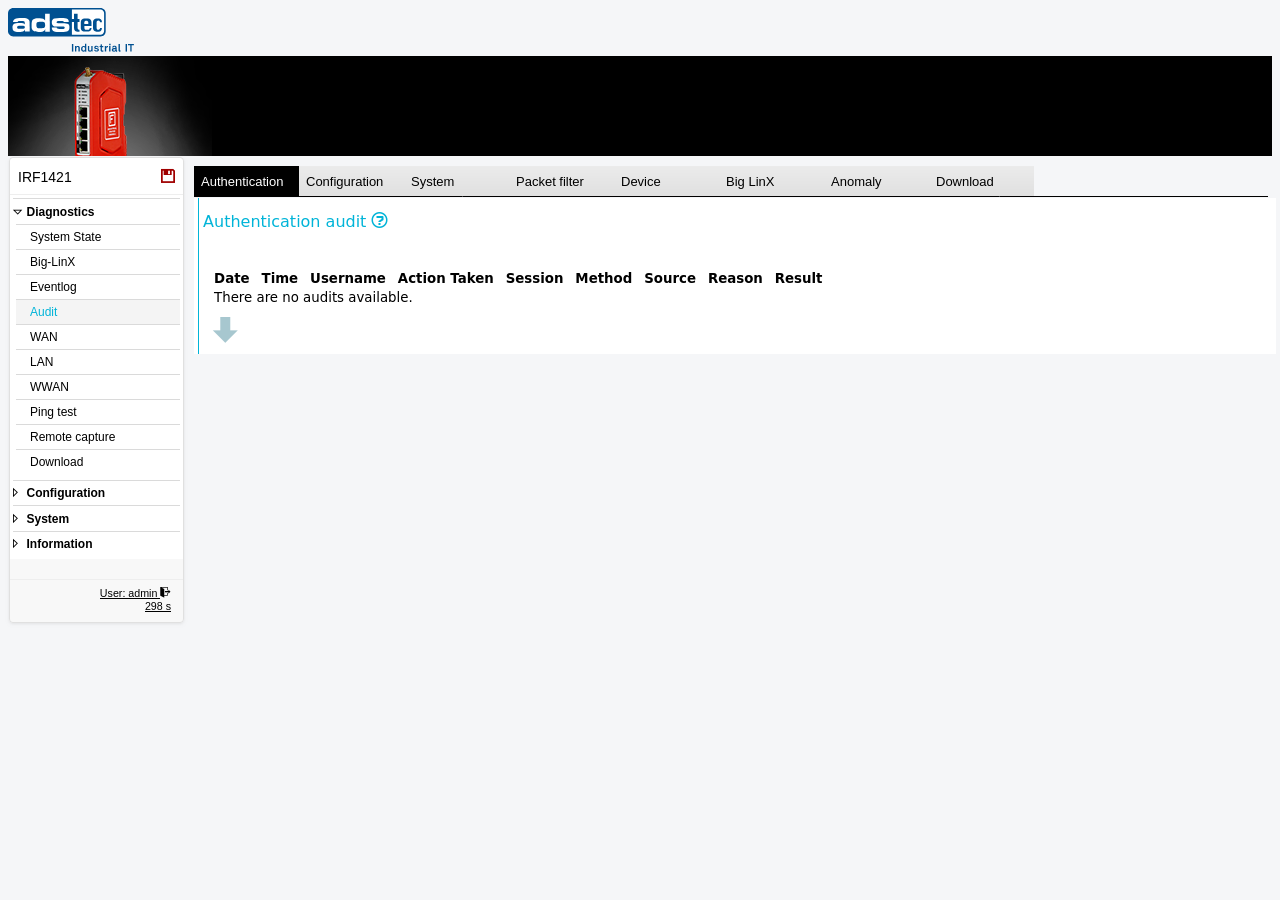This screenshot has height=900, width=1280.
Task: Open Remote capture in sidebar
Action: (98, 437)
